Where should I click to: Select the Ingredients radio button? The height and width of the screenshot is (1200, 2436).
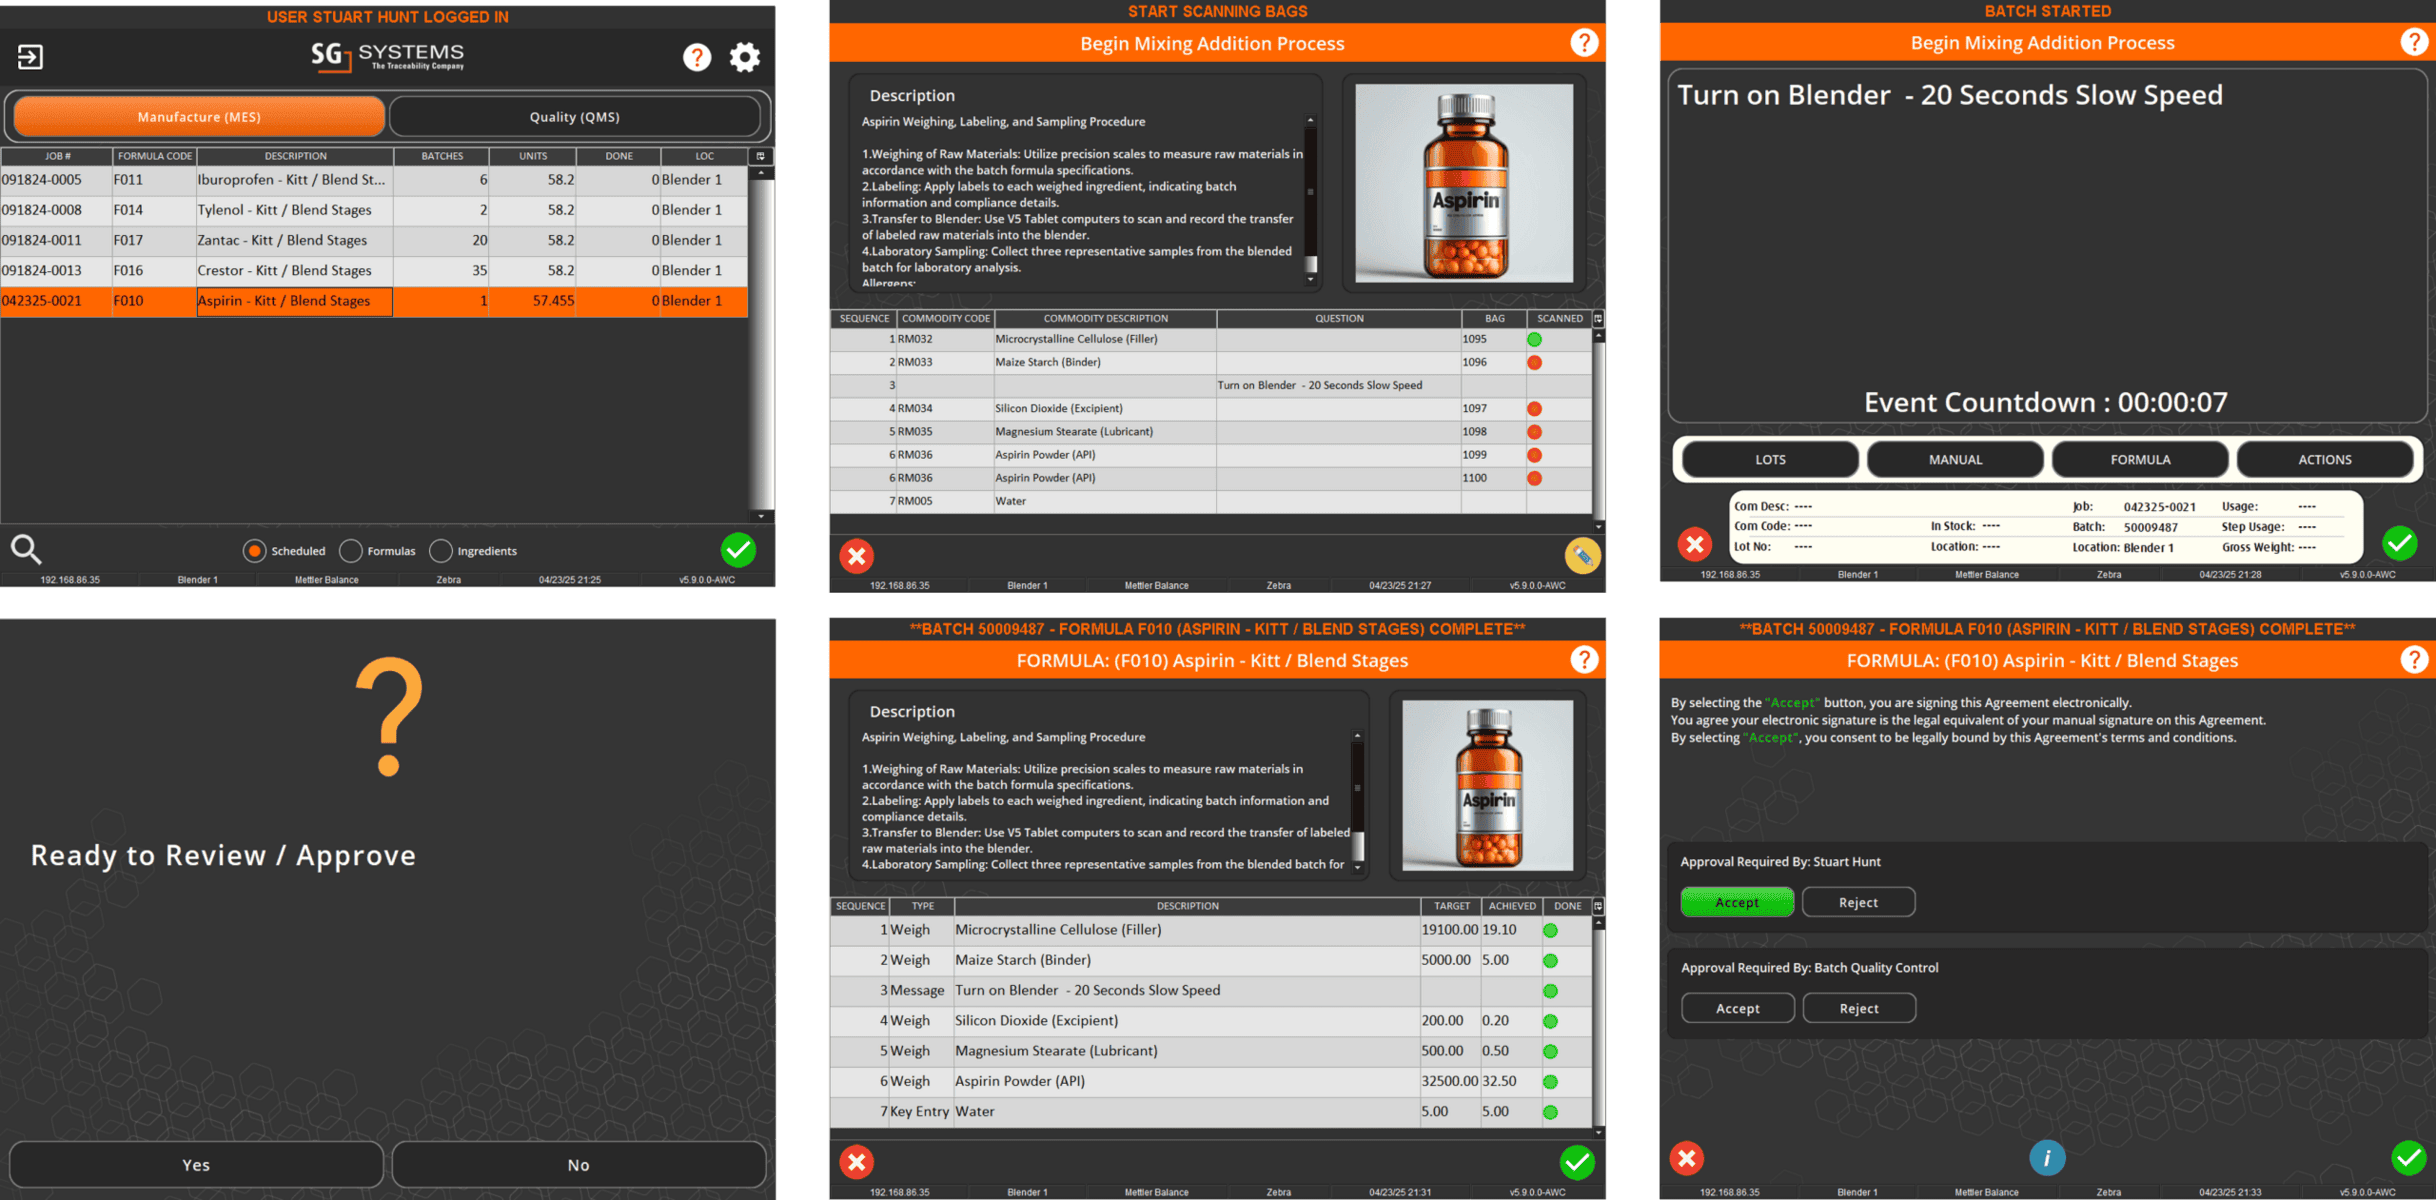coord(440,551)
